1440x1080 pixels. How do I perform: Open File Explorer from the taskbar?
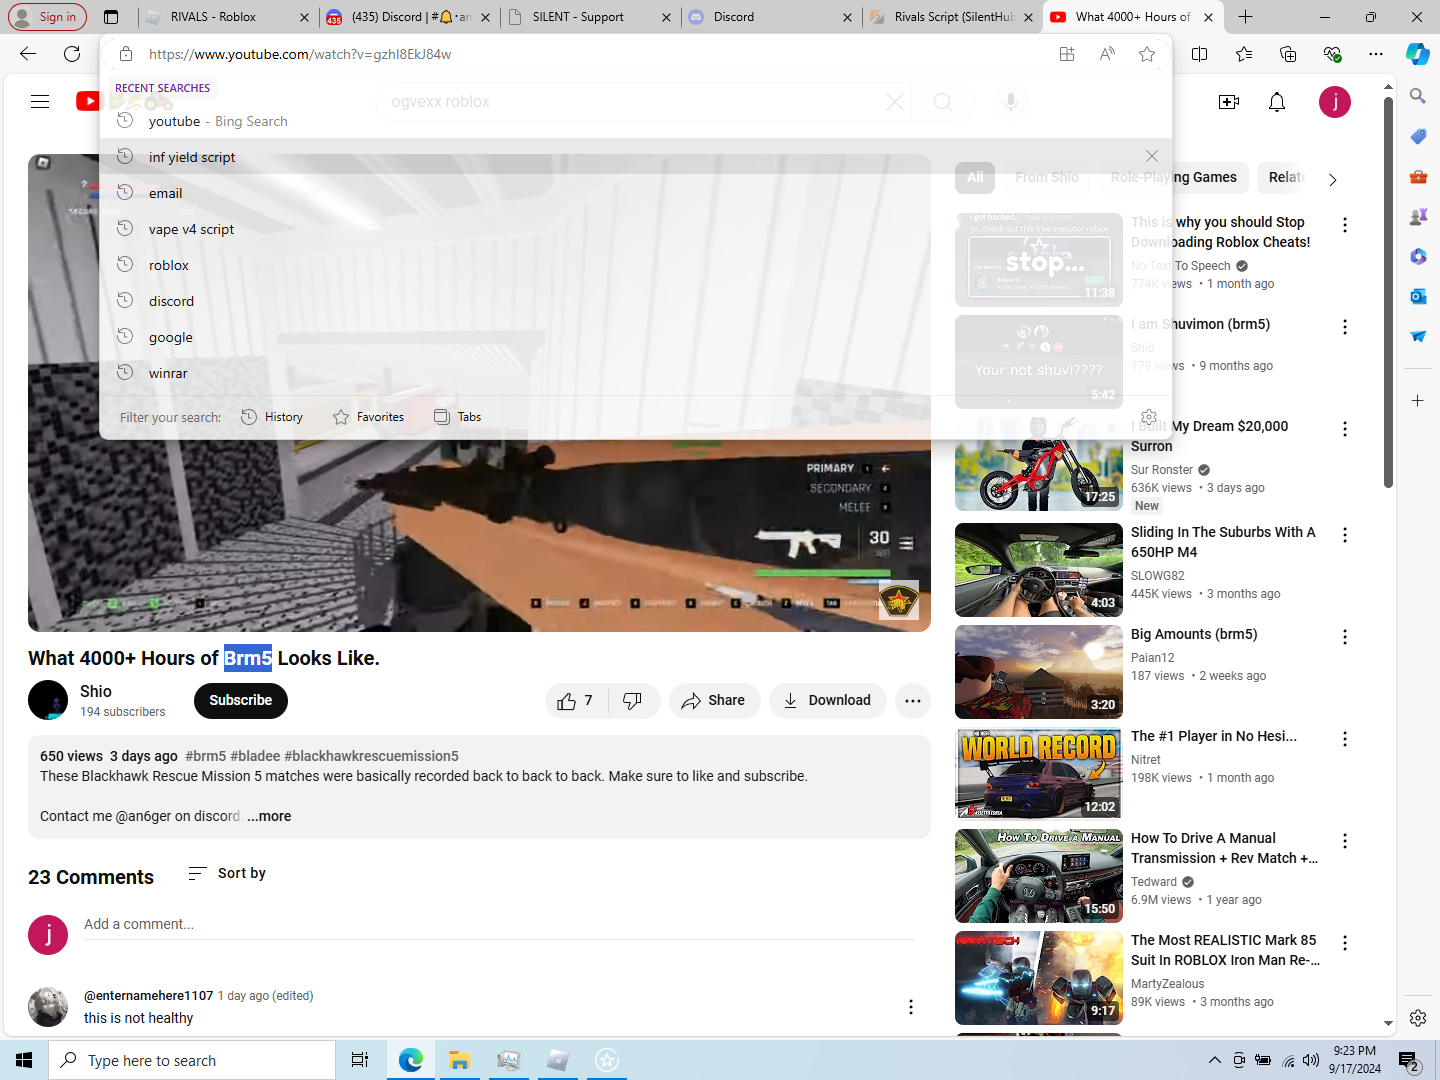(x=459, y=1060)
